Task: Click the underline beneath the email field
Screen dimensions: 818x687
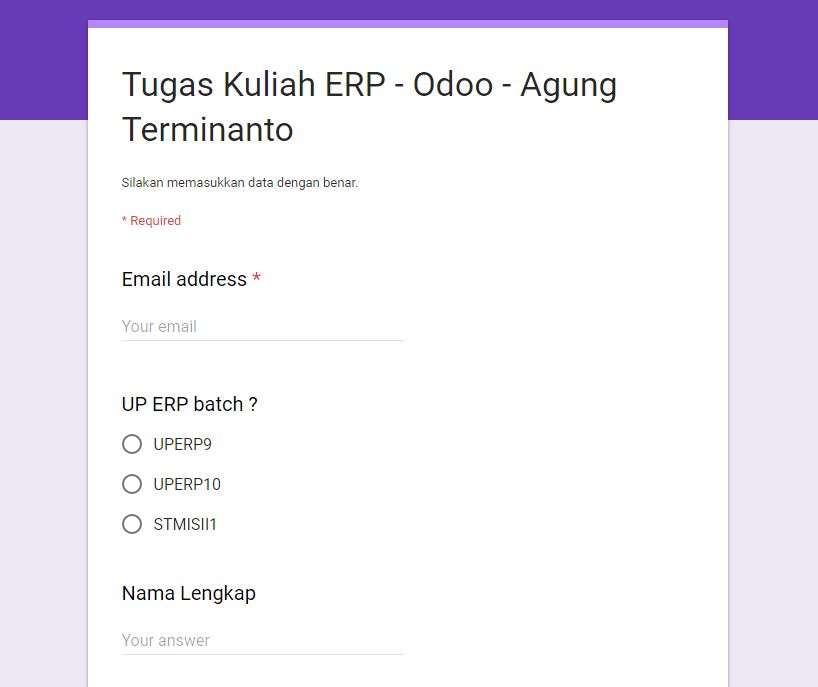Action: (x=262, y=340)
